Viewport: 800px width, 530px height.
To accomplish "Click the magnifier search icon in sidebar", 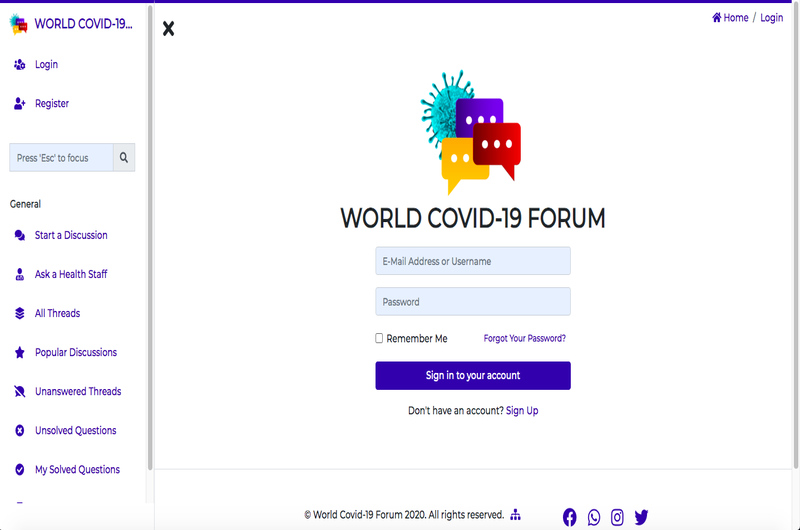I will coord(124,158).
